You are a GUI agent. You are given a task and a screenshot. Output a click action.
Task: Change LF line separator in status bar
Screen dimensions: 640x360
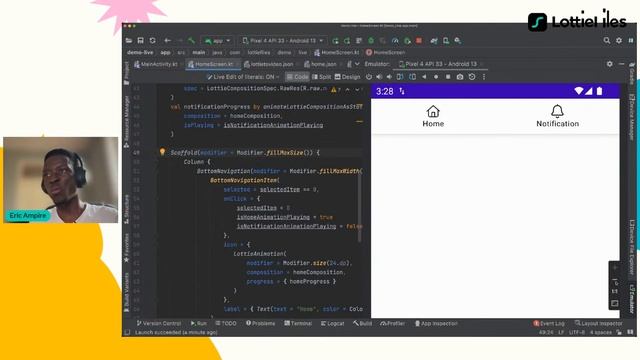coord(561,333)
